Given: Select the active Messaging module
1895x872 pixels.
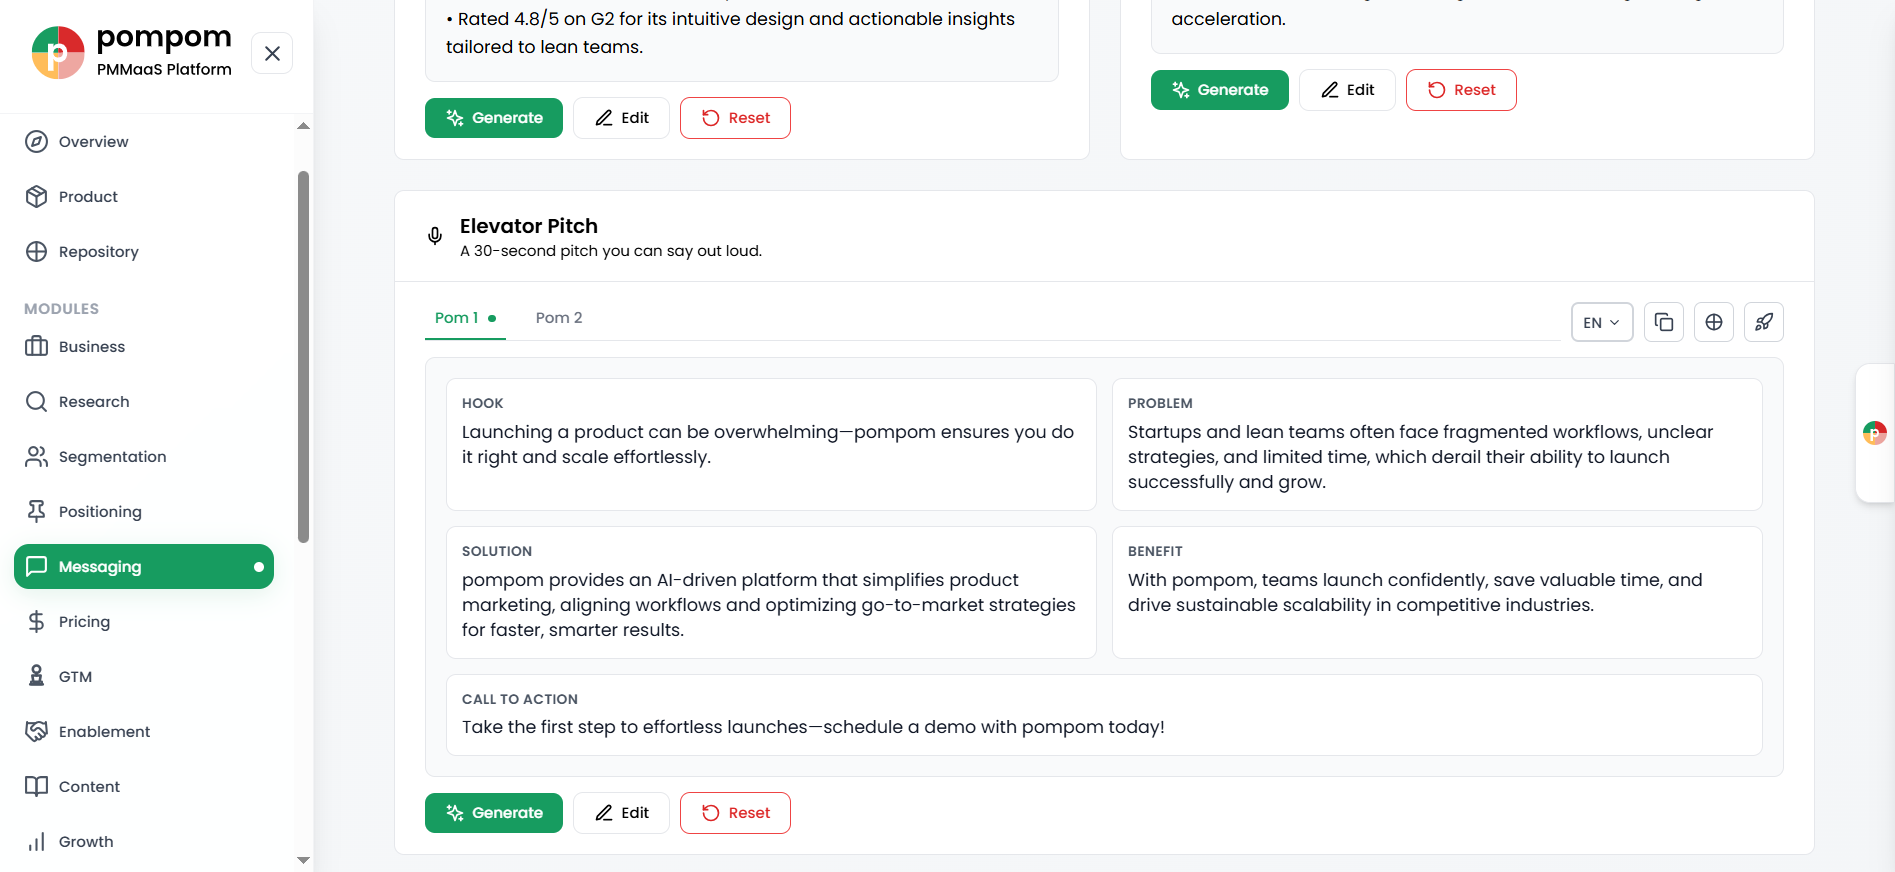Looking at the screenshot, I should tap(144, 567).
